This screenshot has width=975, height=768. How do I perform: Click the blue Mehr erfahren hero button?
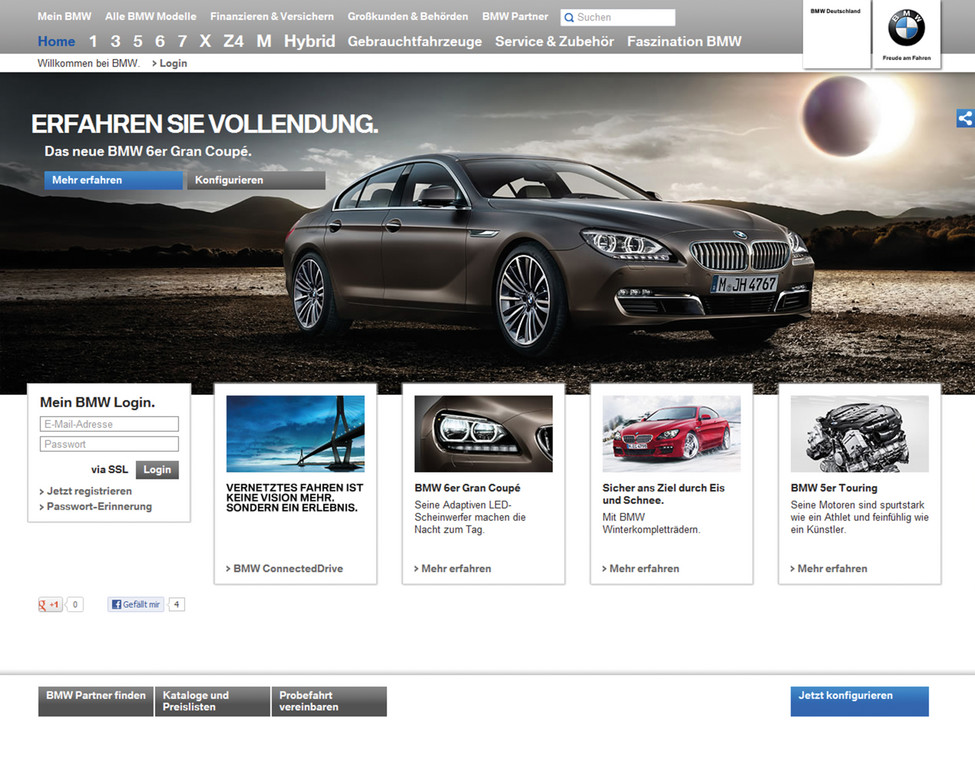point(113,180)
